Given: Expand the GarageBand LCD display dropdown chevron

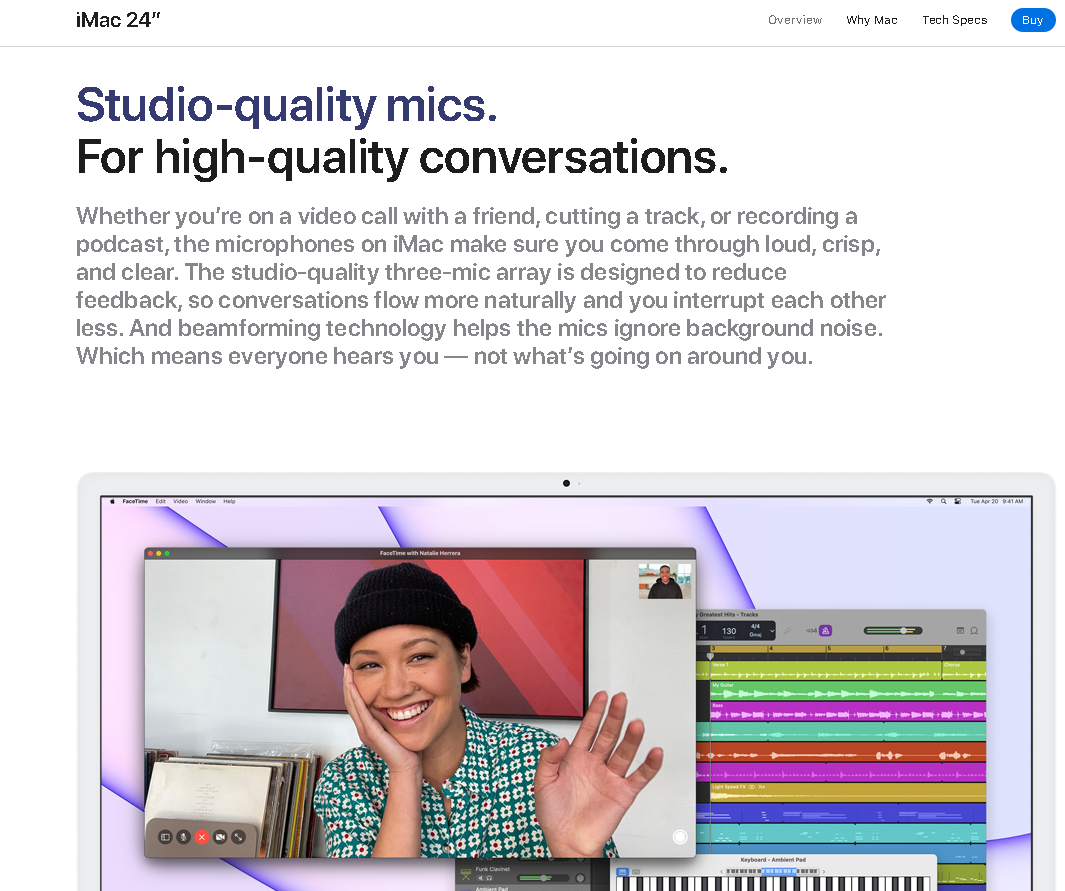Looking at the screenshot, I should [772, 631].
